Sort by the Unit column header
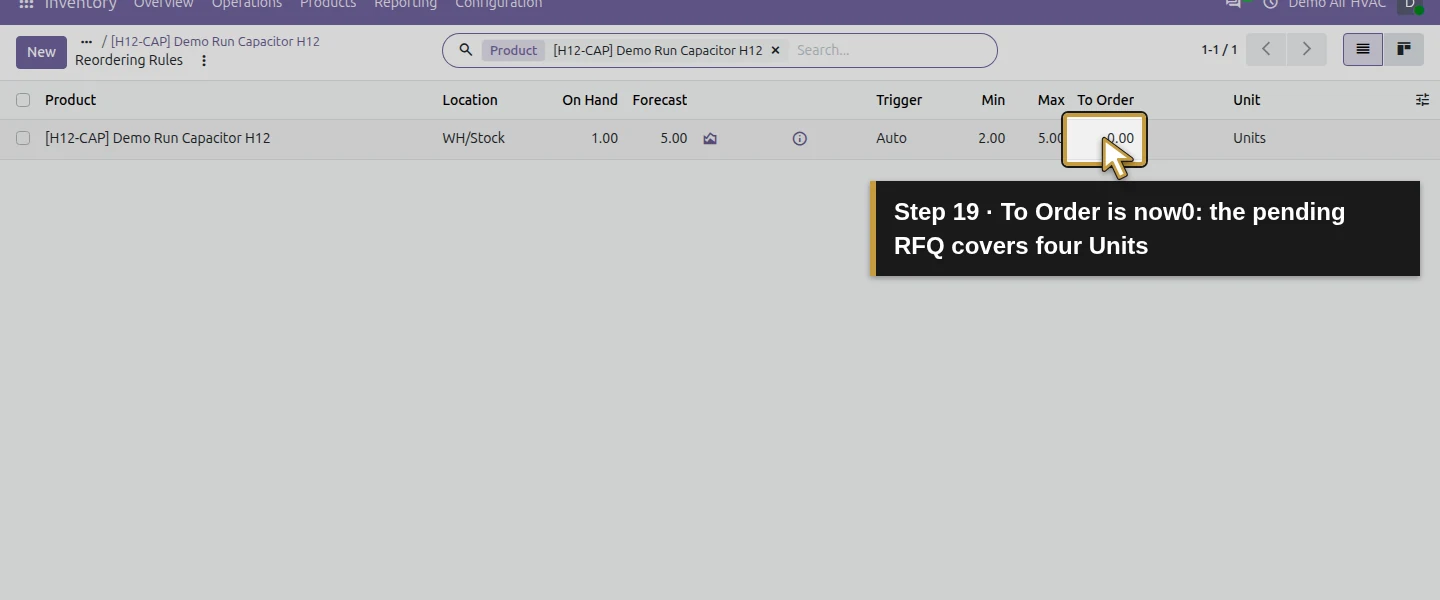 coord(1246,100)
